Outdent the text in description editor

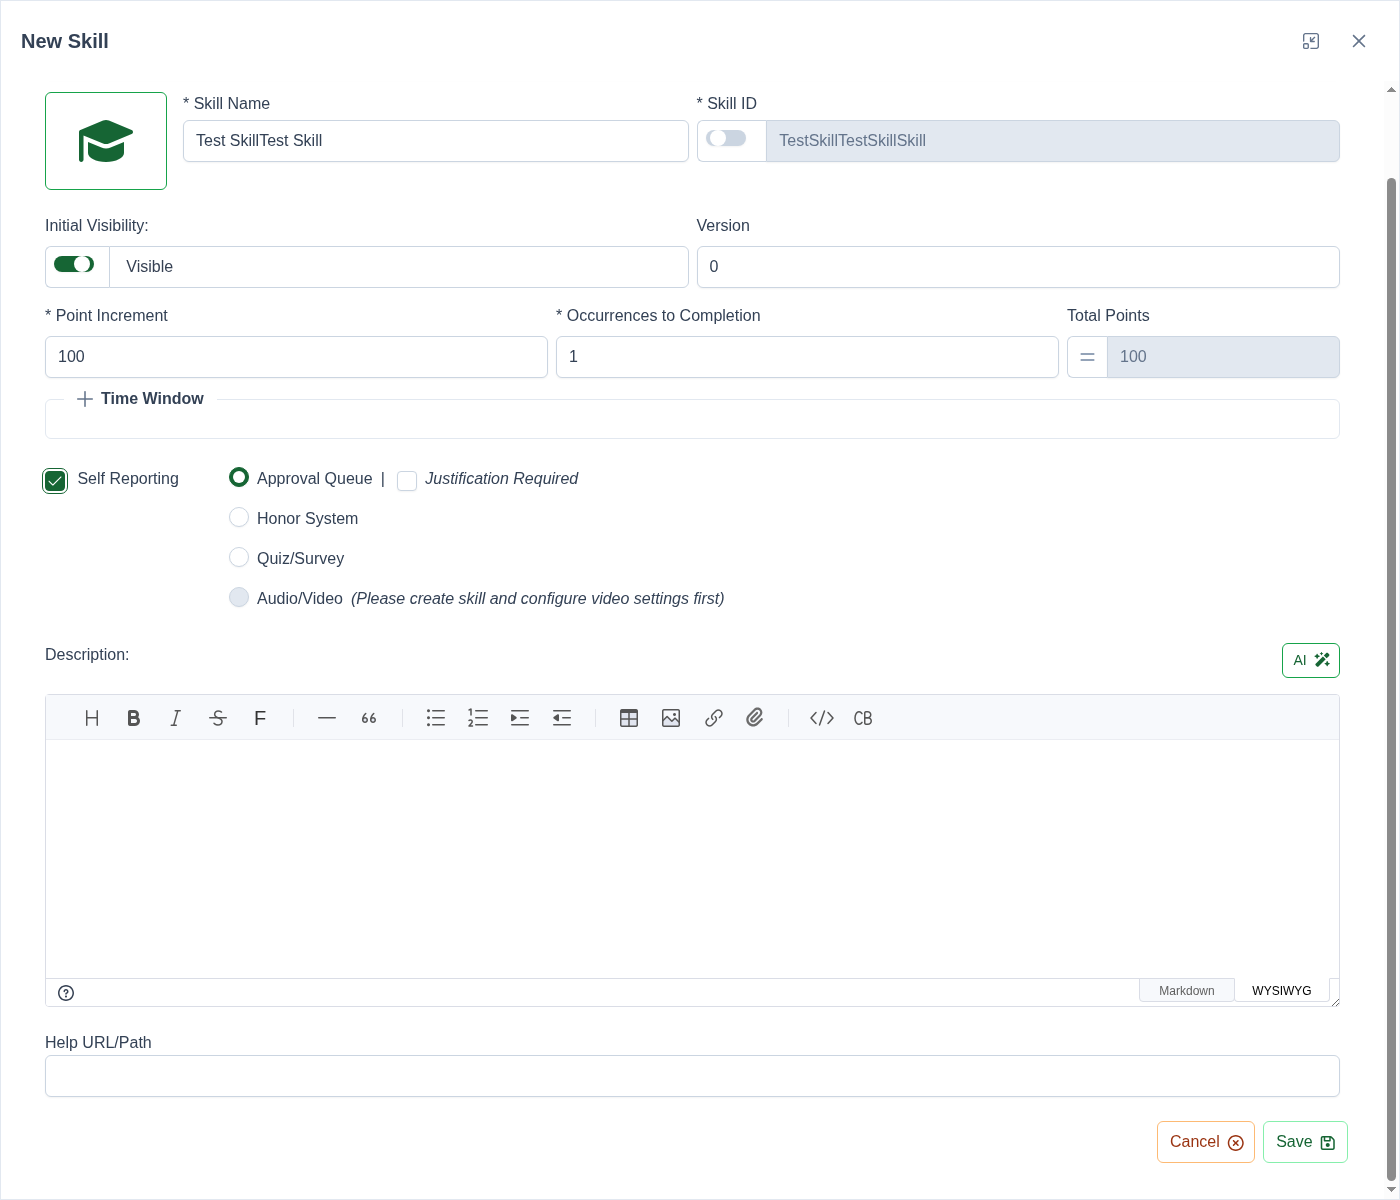[x=562, y=718]
